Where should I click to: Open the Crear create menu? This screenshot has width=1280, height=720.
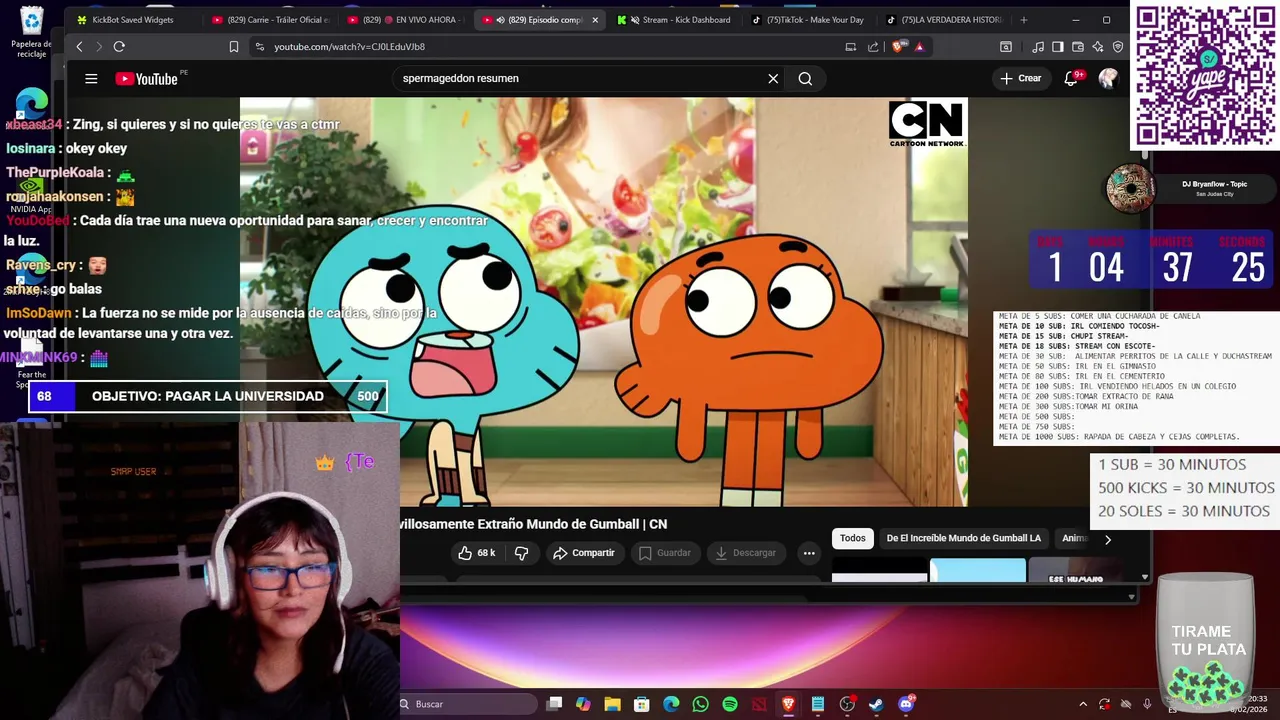pos(1020,78)
